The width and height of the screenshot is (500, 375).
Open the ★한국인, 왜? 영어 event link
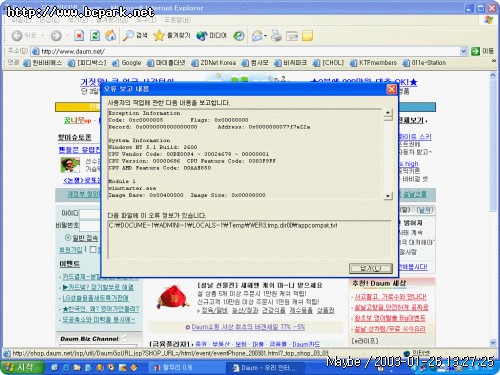click(101, 309)
